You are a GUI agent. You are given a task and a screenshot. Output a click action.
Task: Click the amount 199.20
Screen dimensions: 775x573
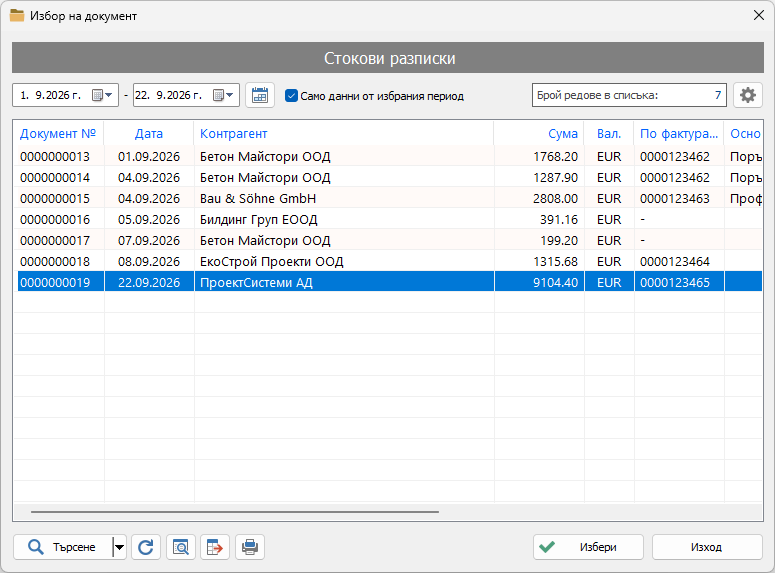[559, 240]
